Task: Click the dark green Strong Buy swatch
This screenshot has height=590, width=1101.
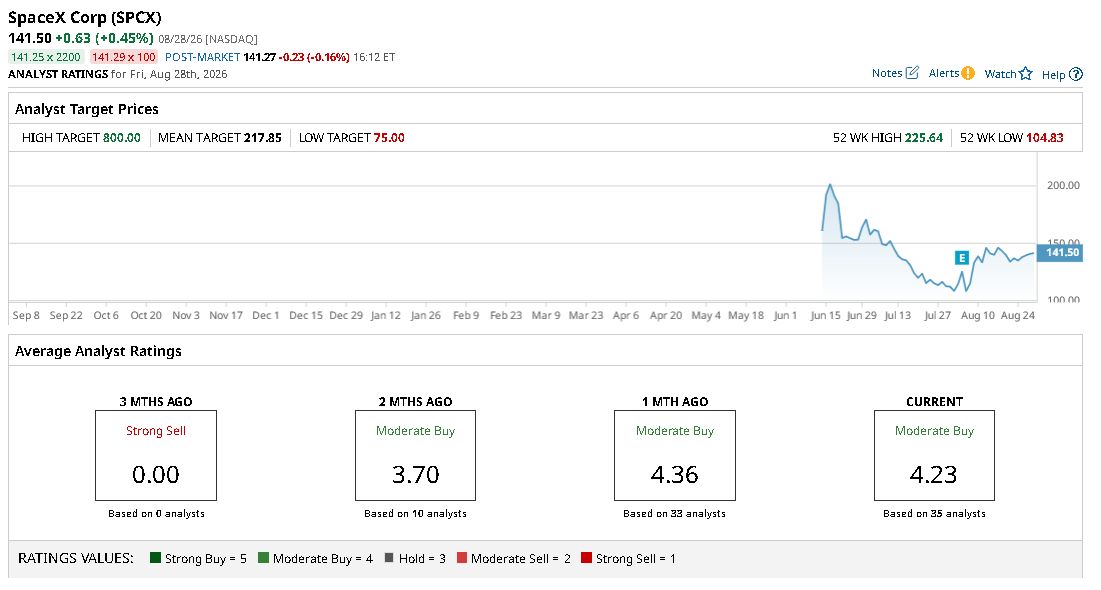Action: click(156, 558)
